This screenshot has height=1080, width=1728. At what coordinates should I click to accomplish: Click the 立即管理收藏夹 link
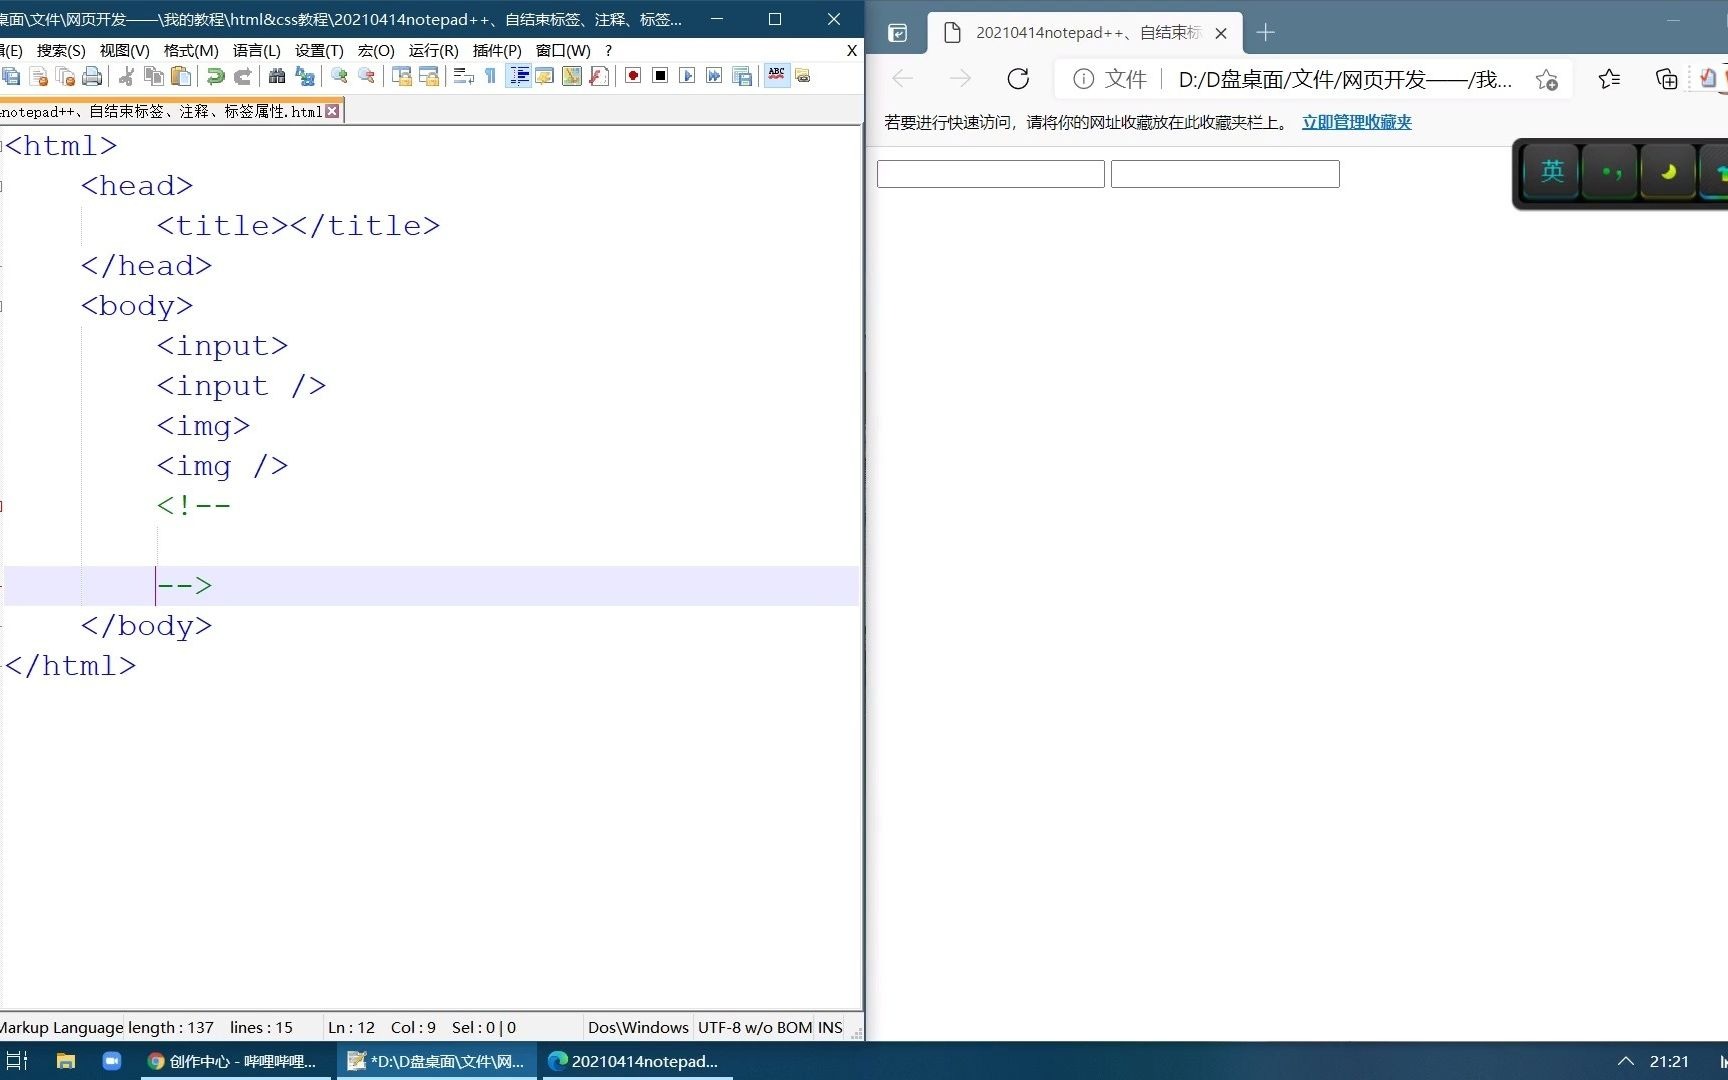pyautogui.click(x=1356, y=122)
